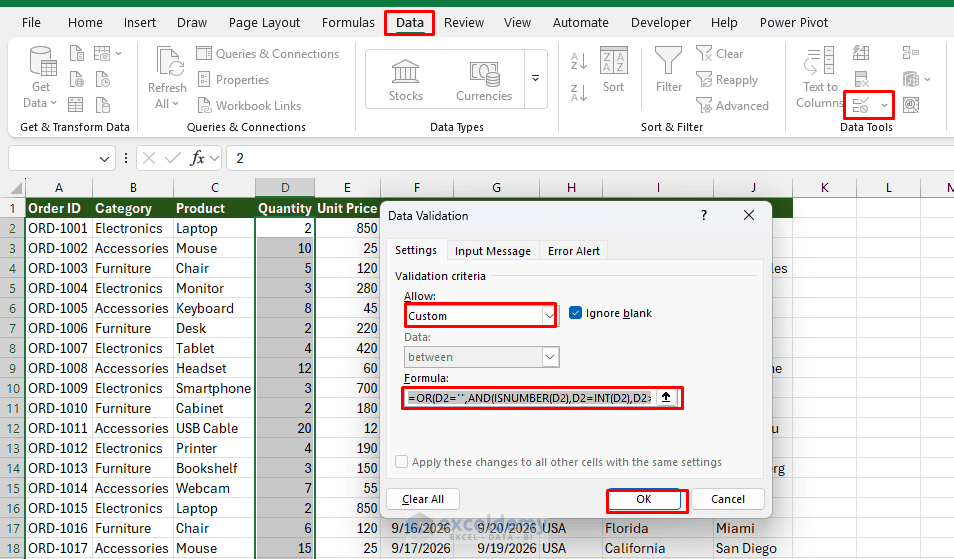Viewport: 954px width, 559px height.
Task: Click the Data Validation icon
Action: pos(861,105)
